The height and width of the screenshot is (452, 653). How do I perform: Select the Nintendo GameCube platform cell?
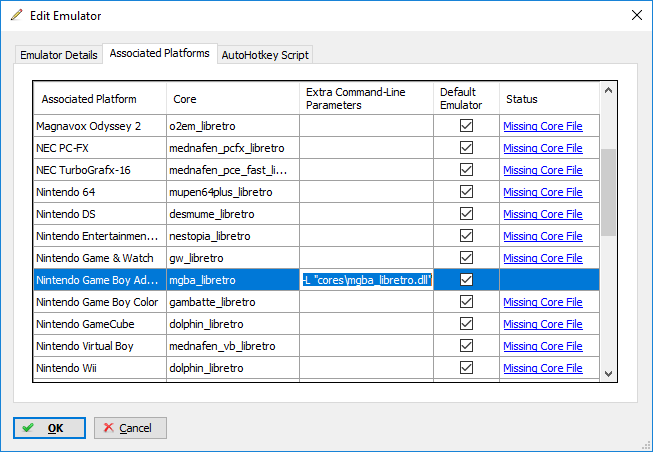tap(100, 324)
